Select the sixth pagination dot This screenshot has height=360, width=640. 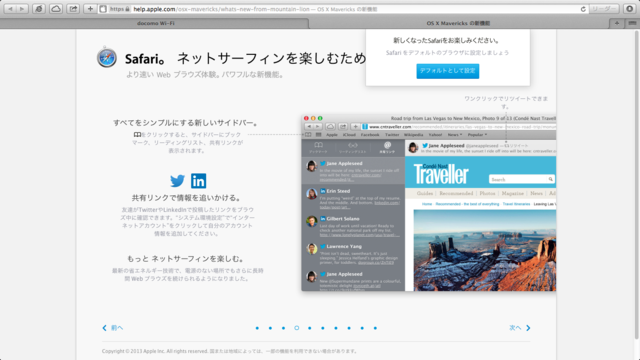click(x=323, y=328)
